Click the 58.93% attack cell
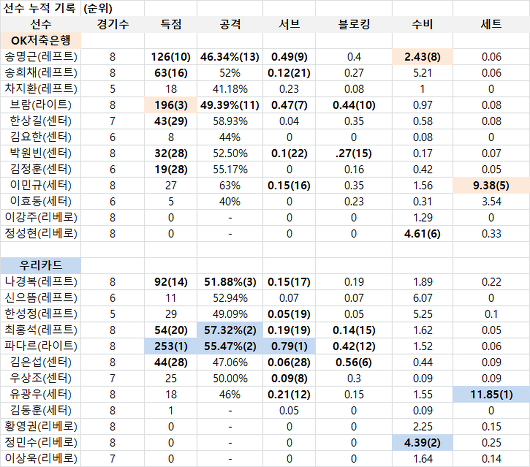 (x=230, y=121)
